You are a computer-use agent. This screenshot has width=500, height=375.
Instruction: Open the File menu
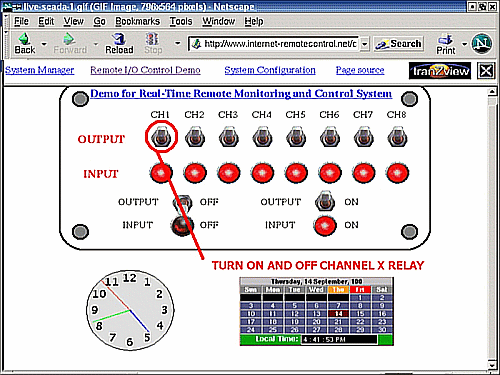coord(21,21)
